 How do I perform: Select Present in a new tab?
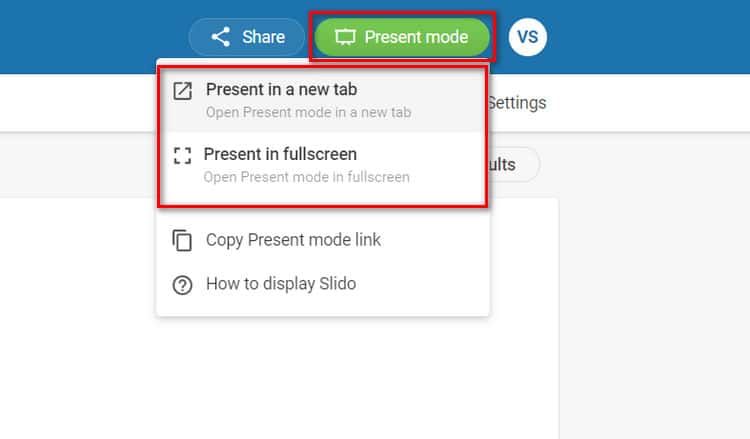pos(281,90)
